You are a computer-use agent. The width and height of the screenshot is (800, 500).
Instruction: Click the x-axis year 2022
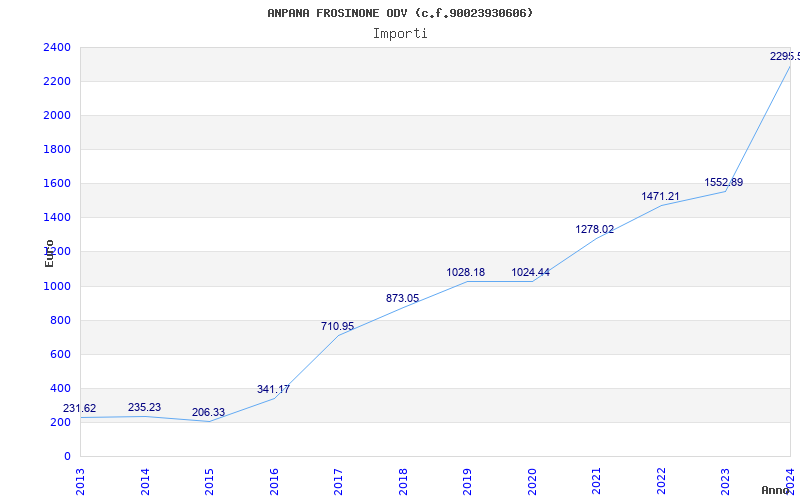(x=661, y=481)
